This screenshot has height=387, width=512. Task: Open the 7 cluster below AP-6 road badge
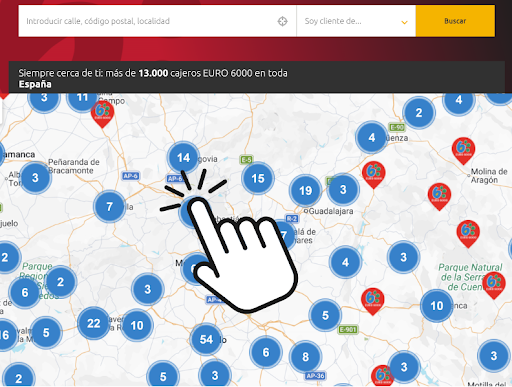coord(110,207)
